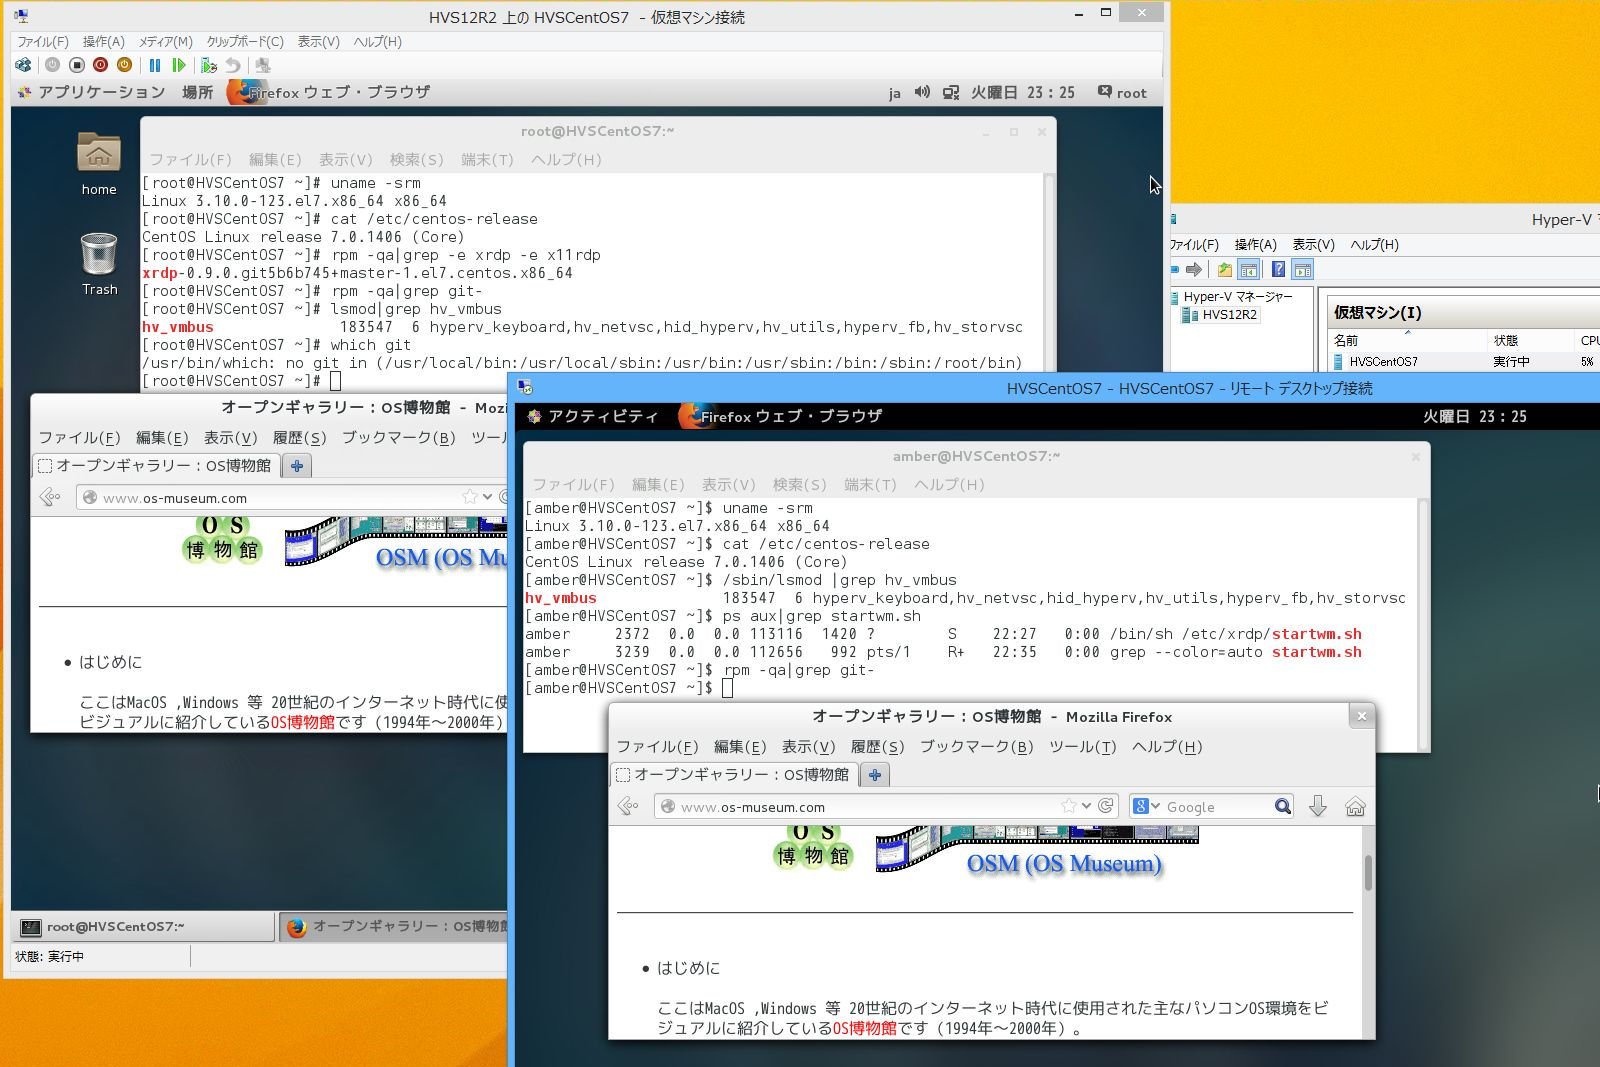Click the Revert arrow icon in VM toolbar
This screenshot has width=1600, height=1067.
click(x=233, y=65)
